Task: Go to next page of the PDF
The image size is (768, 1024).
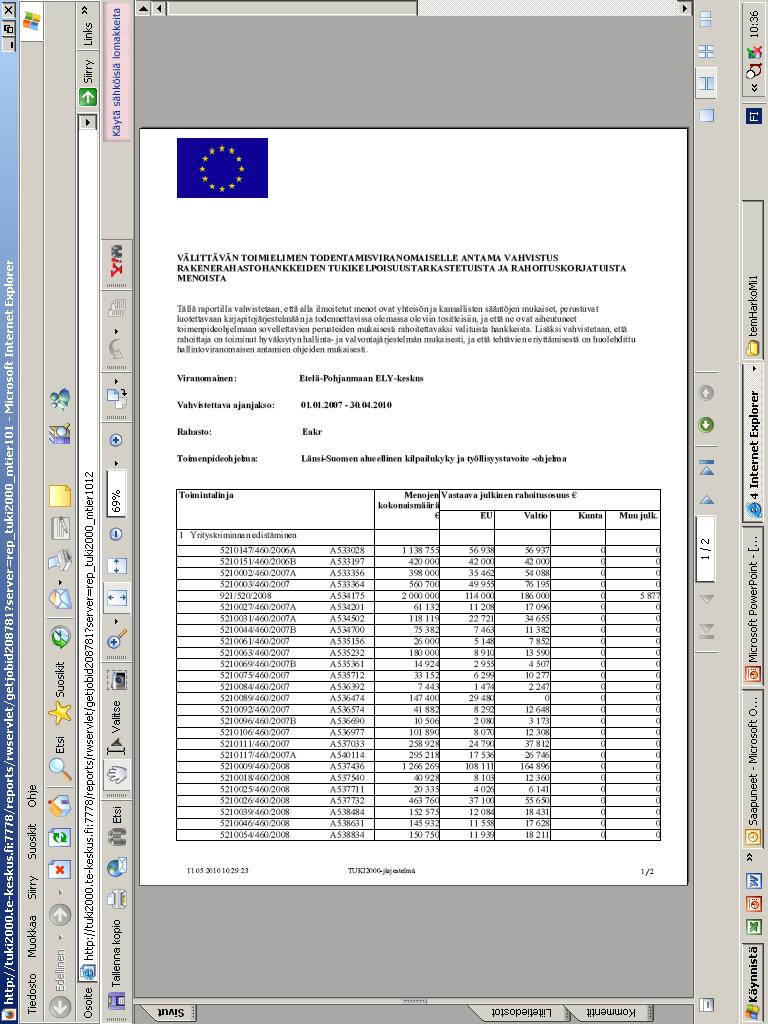Action: [x=707, y=500]
